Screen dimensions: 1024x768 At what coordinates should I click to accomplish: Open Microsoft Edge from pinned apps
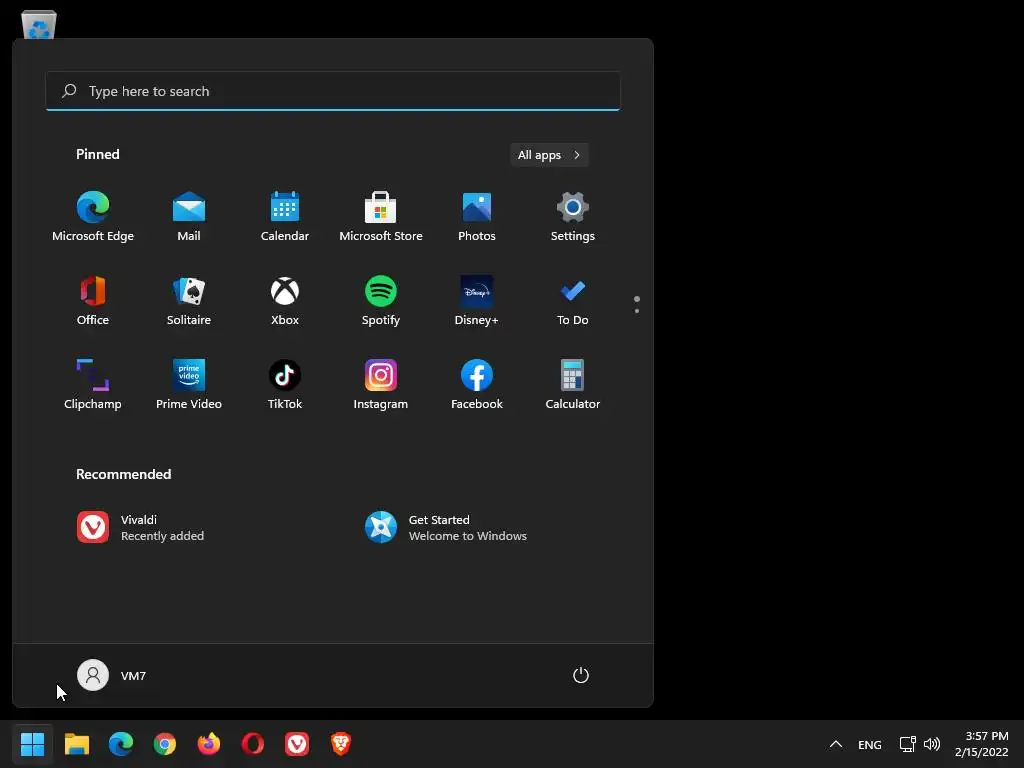(93, 217)
